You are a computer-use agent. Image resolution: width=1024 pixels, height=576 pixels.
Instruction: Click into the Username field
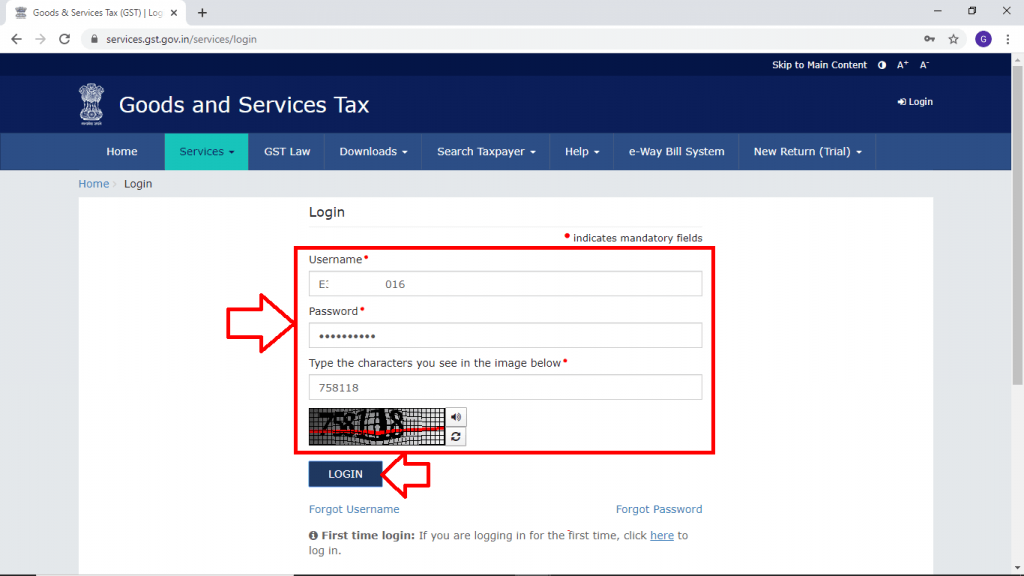[x=505, y=284]
